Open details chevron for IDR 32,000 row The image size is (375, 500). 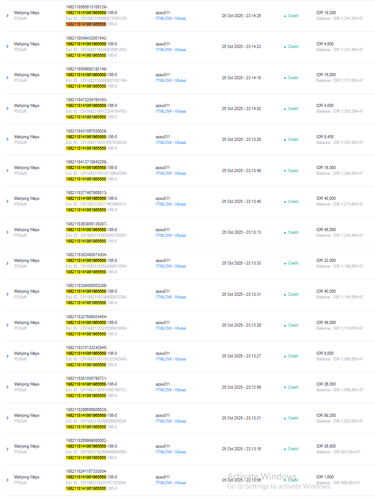(7, 263)
